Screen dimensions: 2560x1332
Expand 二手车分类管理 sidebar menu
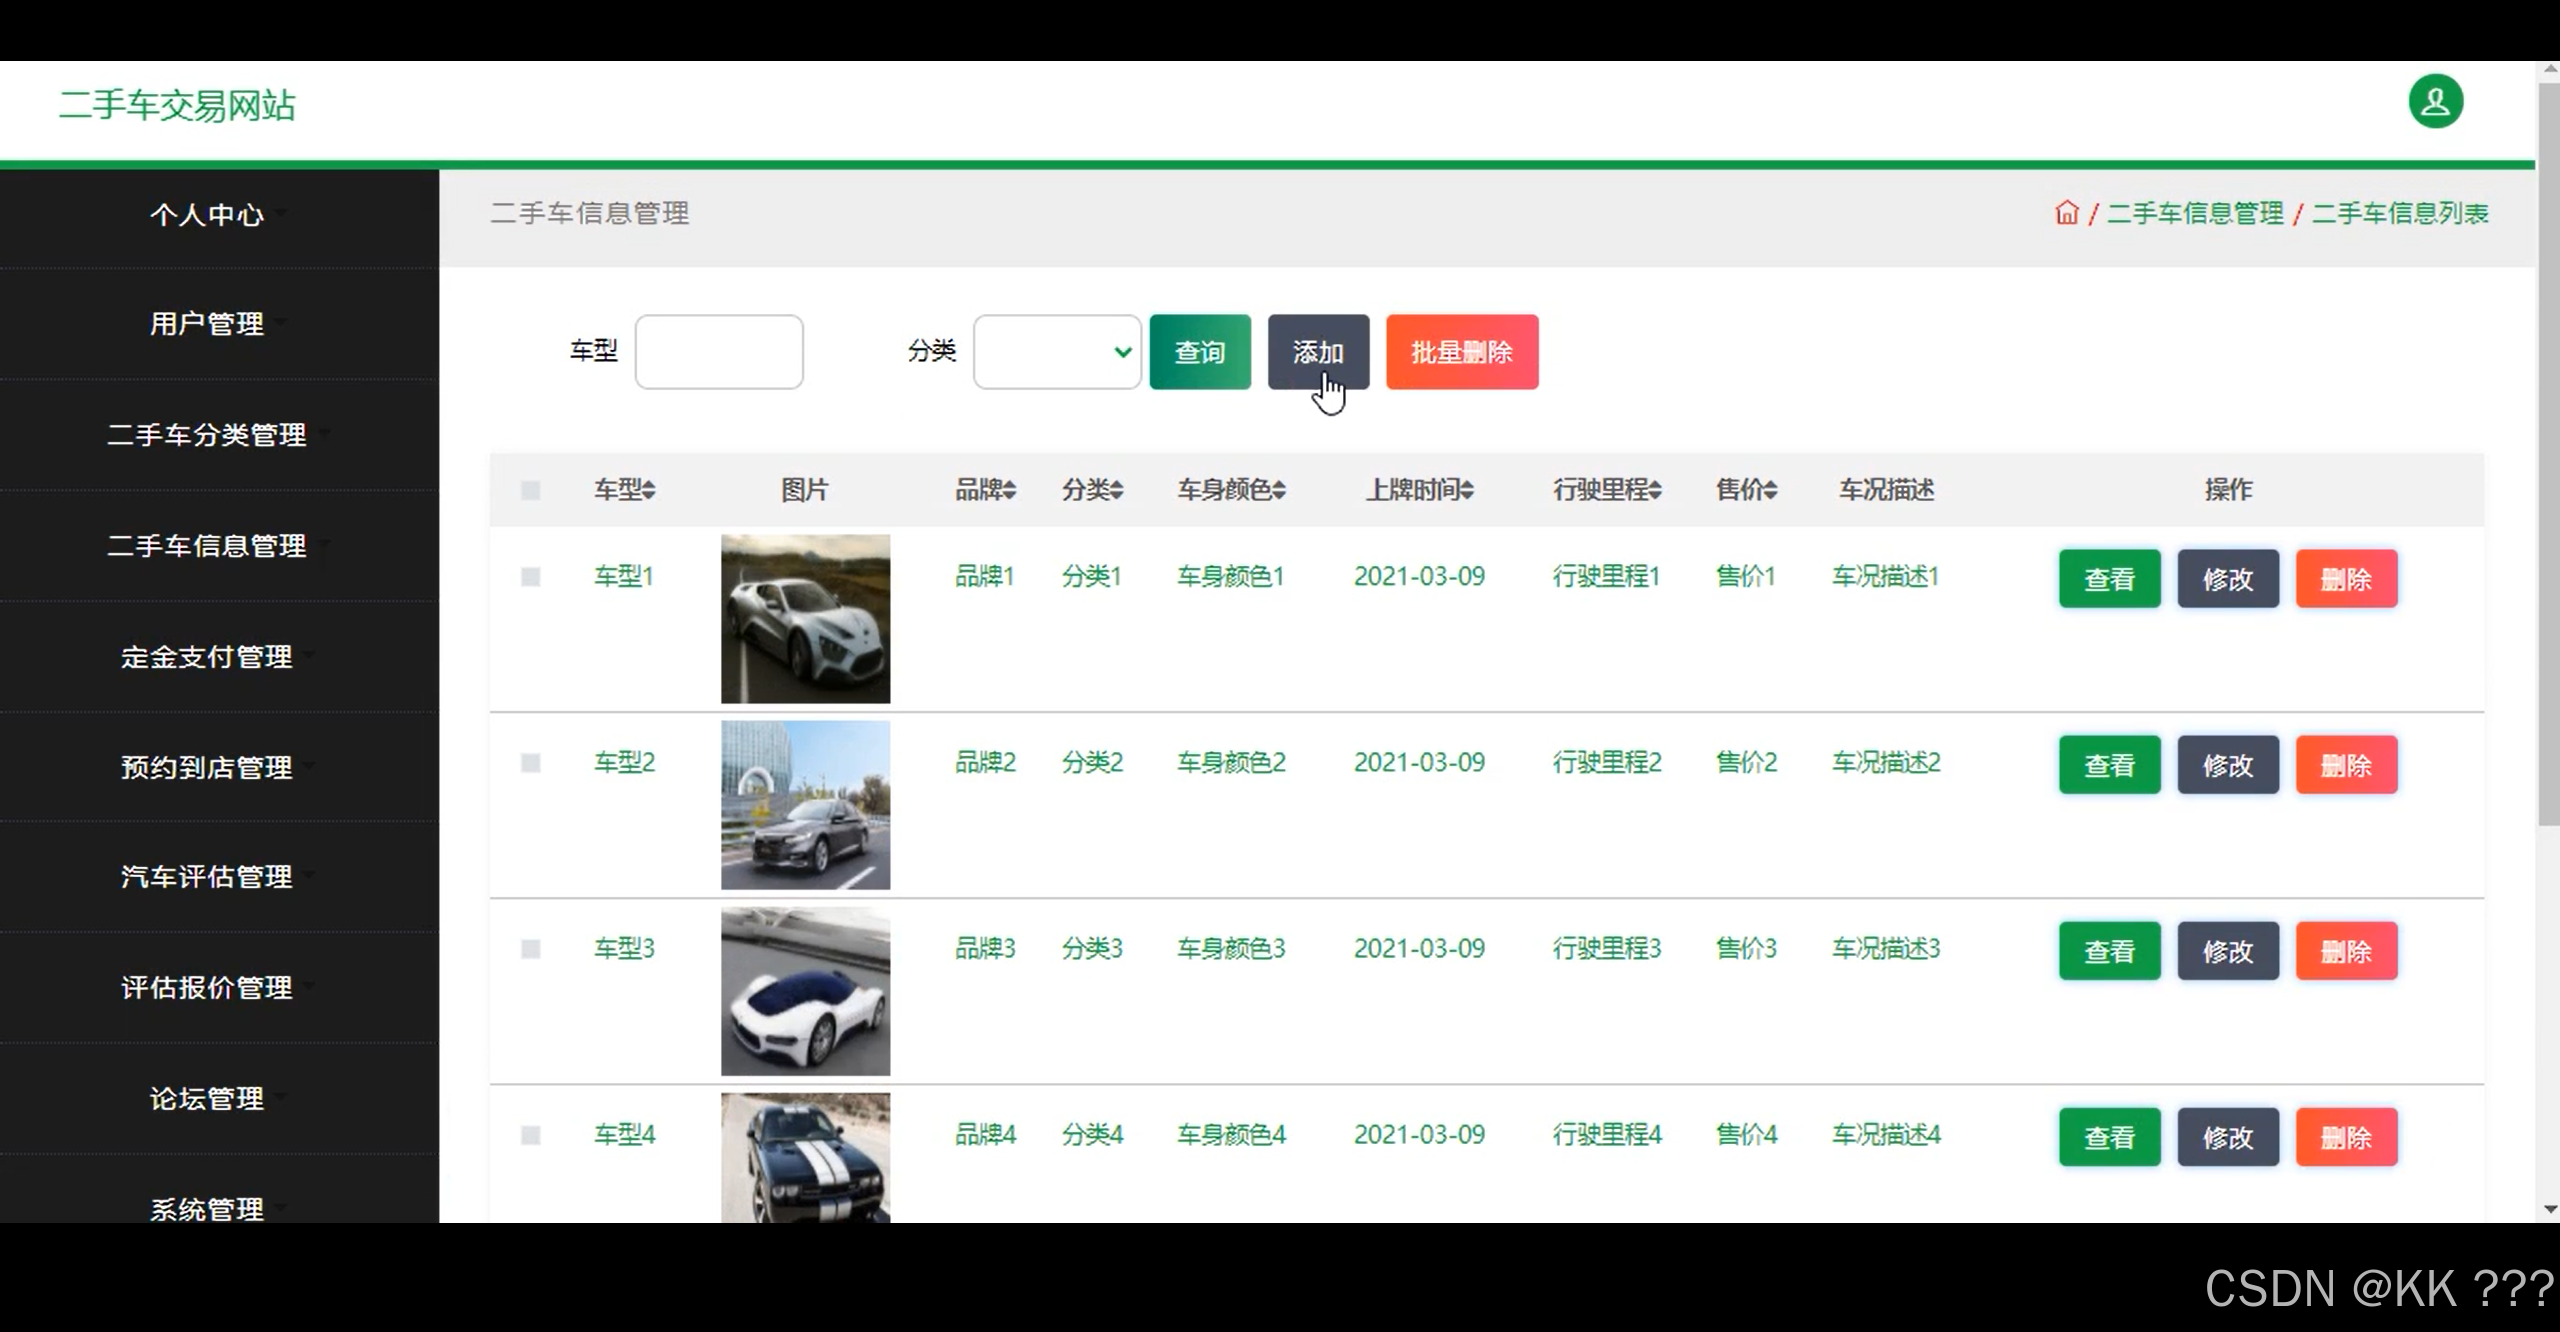207,435
